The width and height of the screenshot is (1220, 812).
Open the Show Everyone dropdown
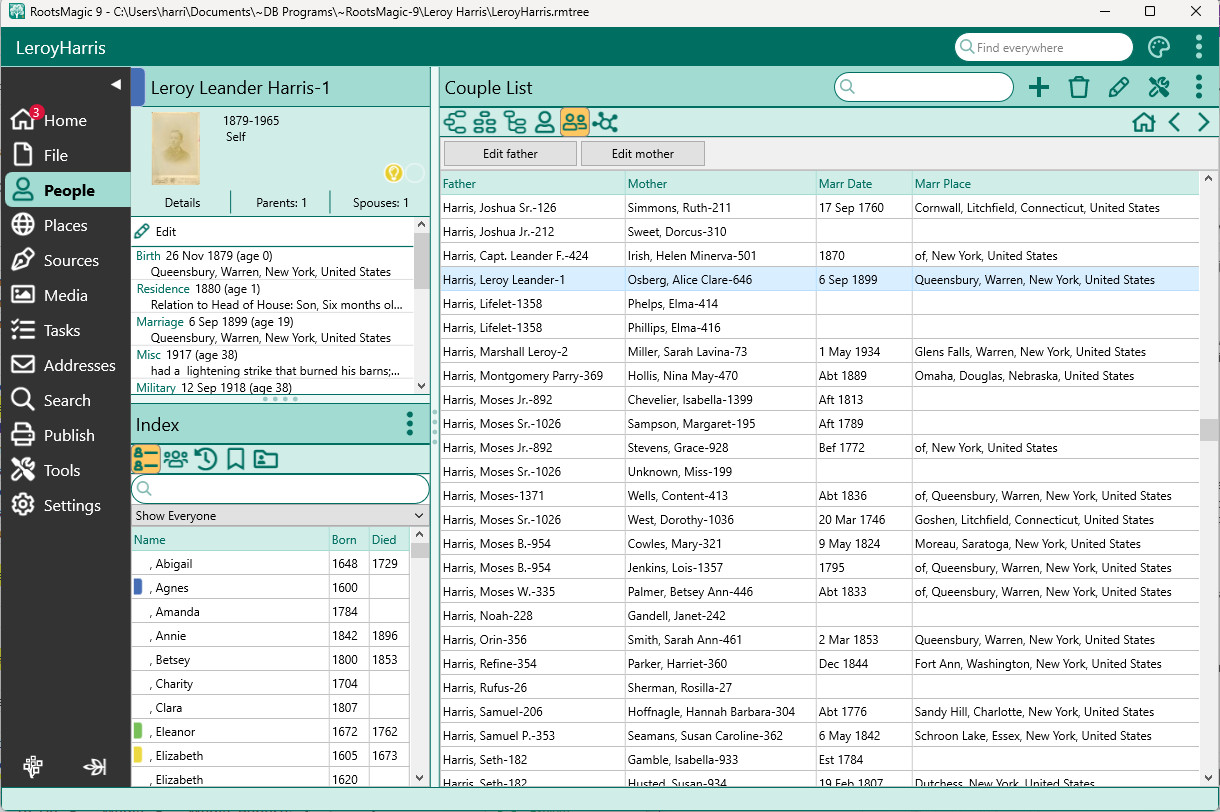click(280, 516)
